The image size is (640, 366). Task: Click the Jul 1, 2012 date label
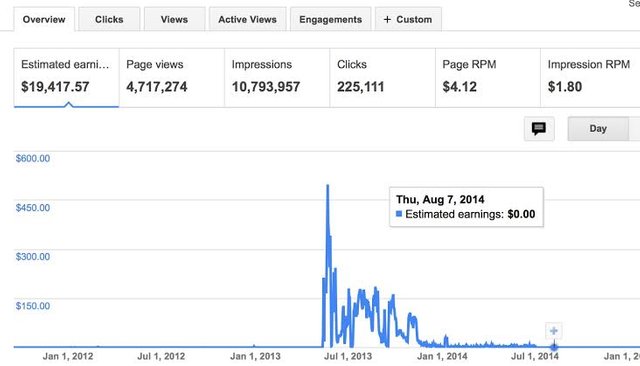(x=161, y=356)
